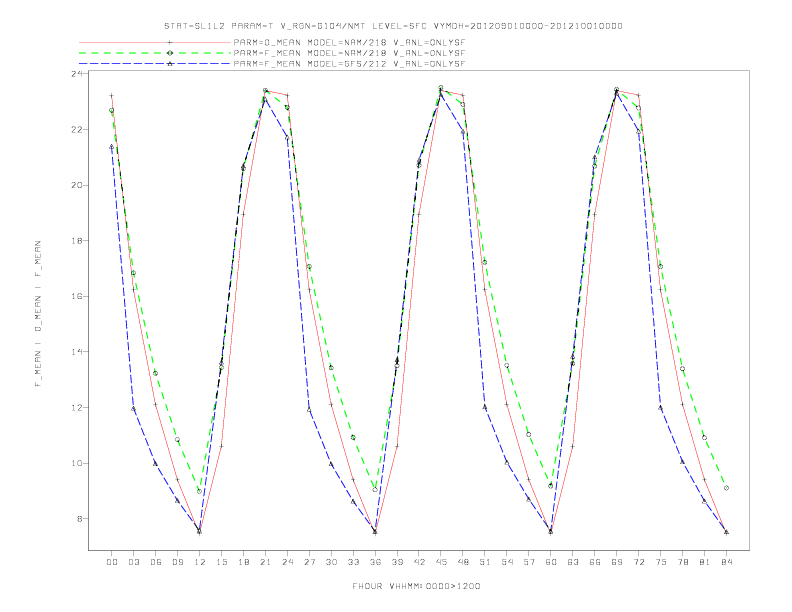The image size is (792, 612).
Task: Click the blue GFS triangle marker at hour 24
Action: pyautogui.click(x=287, y=137)
